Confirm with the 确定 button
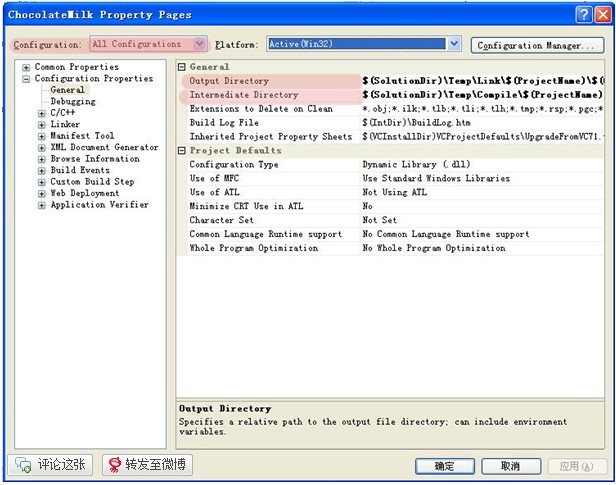The image size is (616, 485). click(445, 466)
